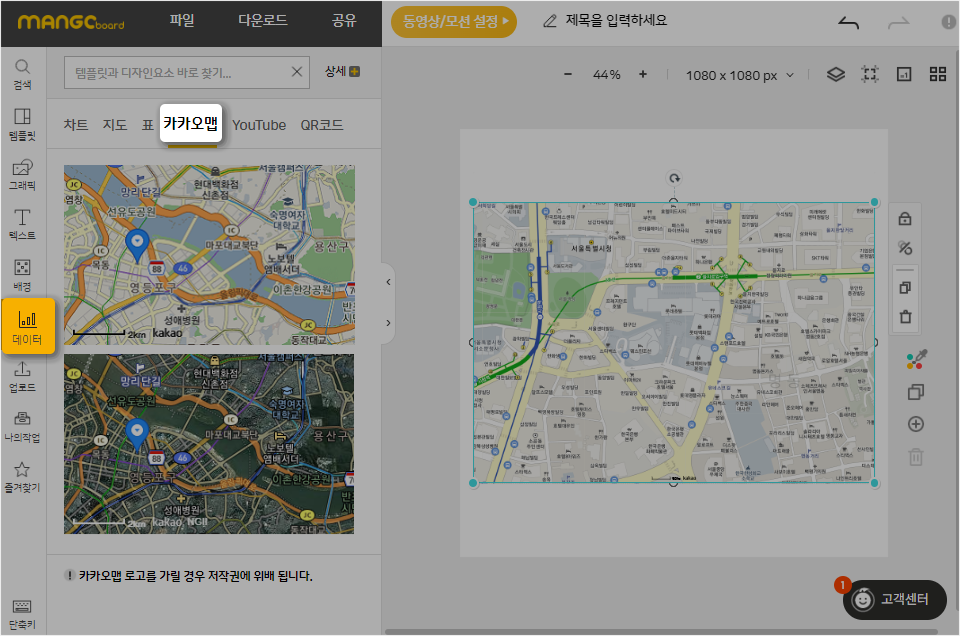
Task: Open the layers stack icon
Action: point(836,75)
